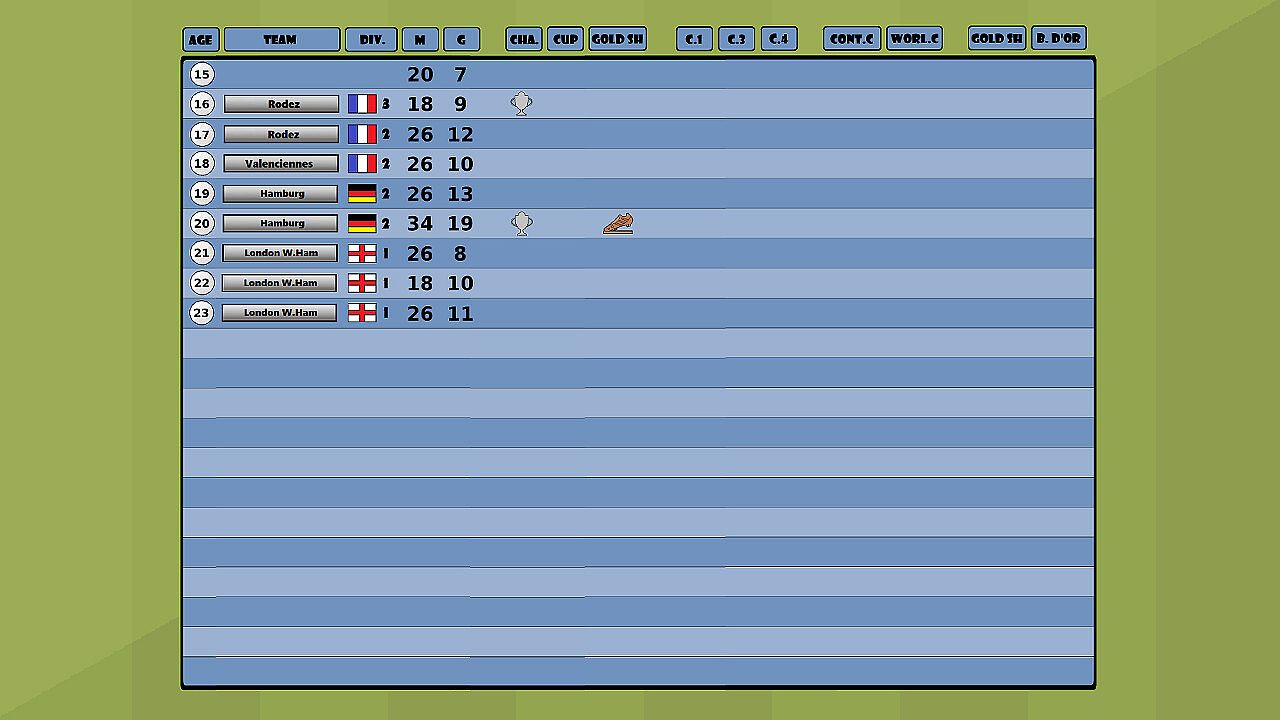This screenshot has width=1280, height=720.
Task: Click the golden shoe icon in age 20 row
Action: 618,224
